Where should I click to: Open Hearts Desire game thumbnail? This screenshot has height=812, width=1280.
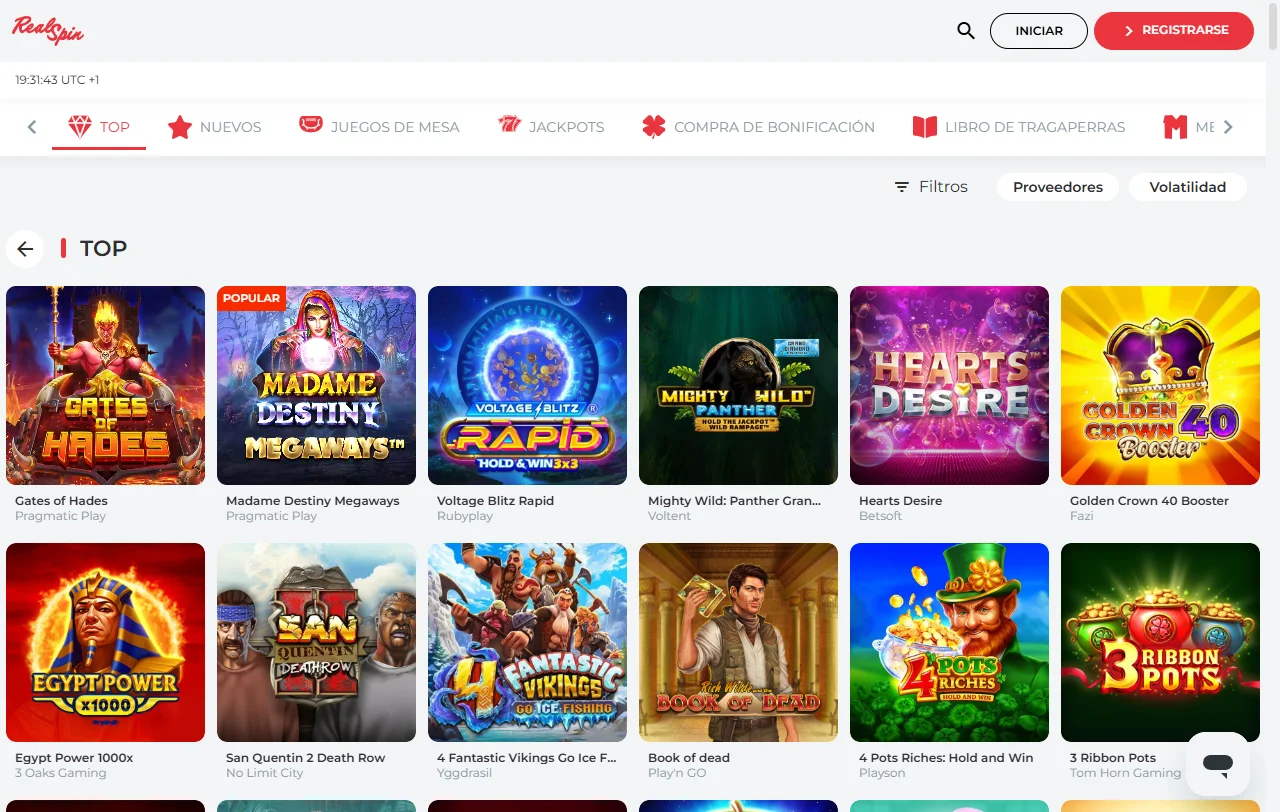coord(949,385)
